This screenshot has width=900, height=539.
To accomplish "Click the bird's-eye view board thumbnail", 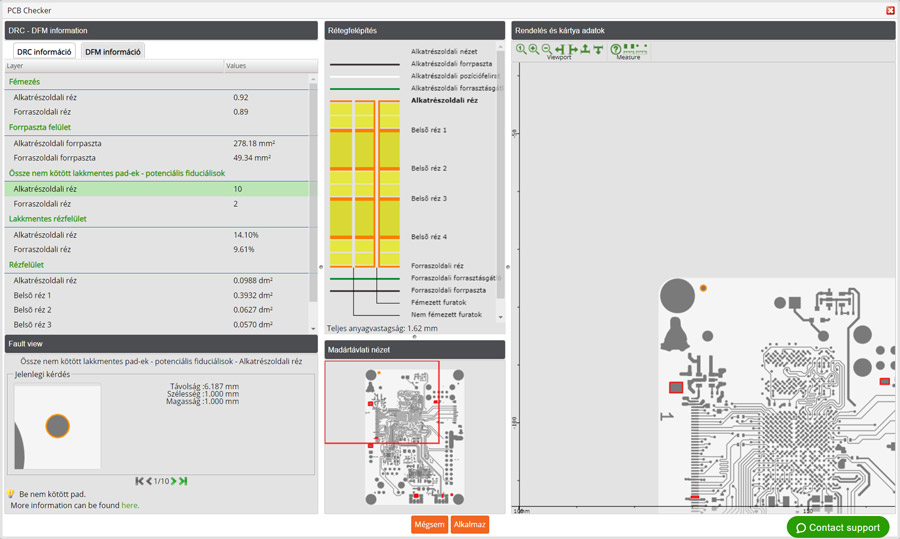I will (x=415, y=432).
